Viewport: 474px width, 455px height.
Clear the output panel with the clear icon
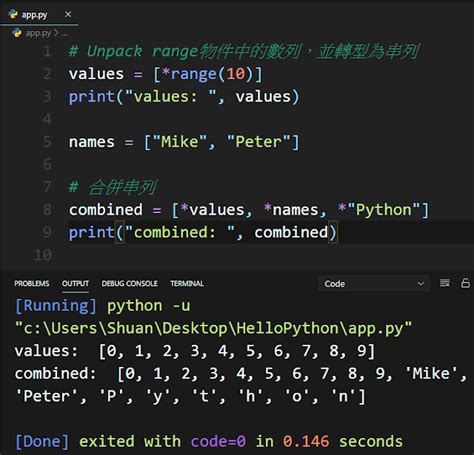[445, 283]
